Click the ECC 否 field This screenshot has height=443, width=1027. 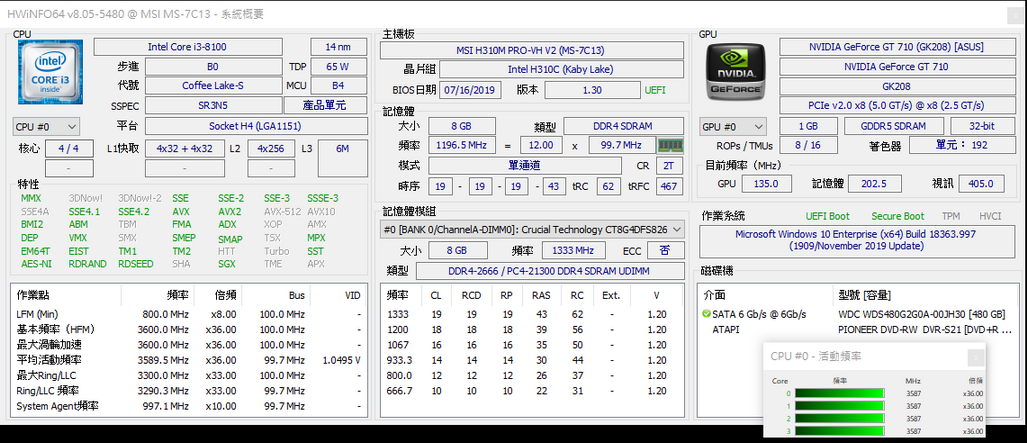pos(665,250)
